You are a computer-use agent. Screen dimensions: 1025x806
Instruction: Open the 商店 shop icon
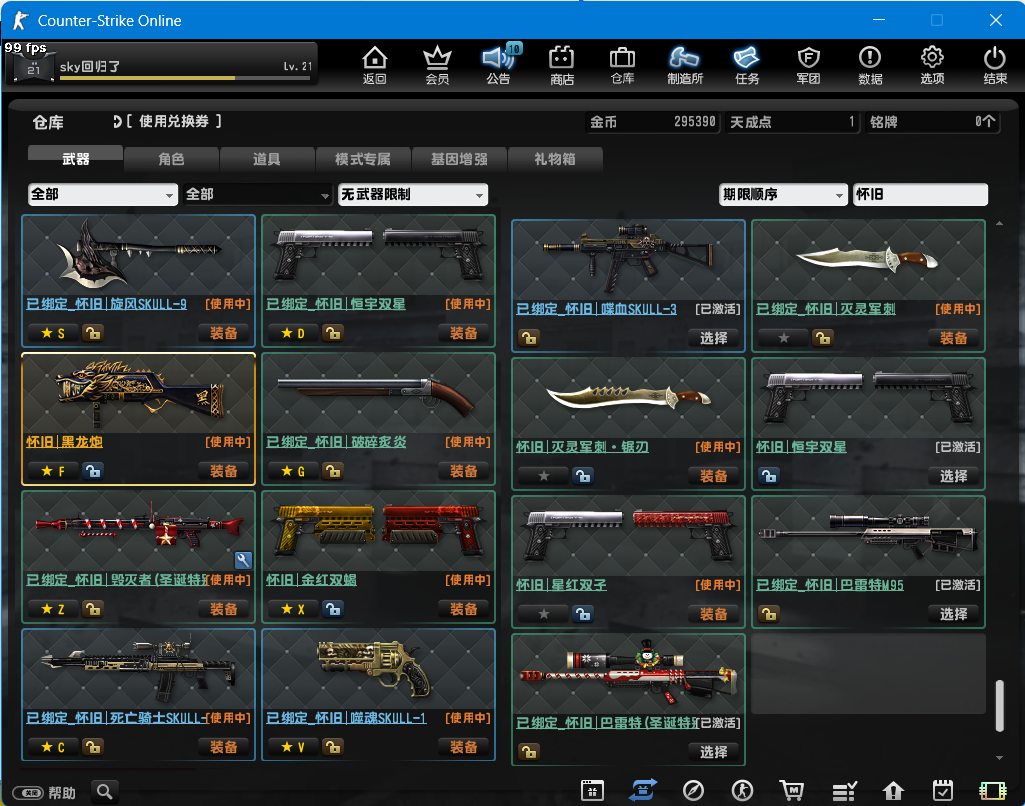point(562,65)
